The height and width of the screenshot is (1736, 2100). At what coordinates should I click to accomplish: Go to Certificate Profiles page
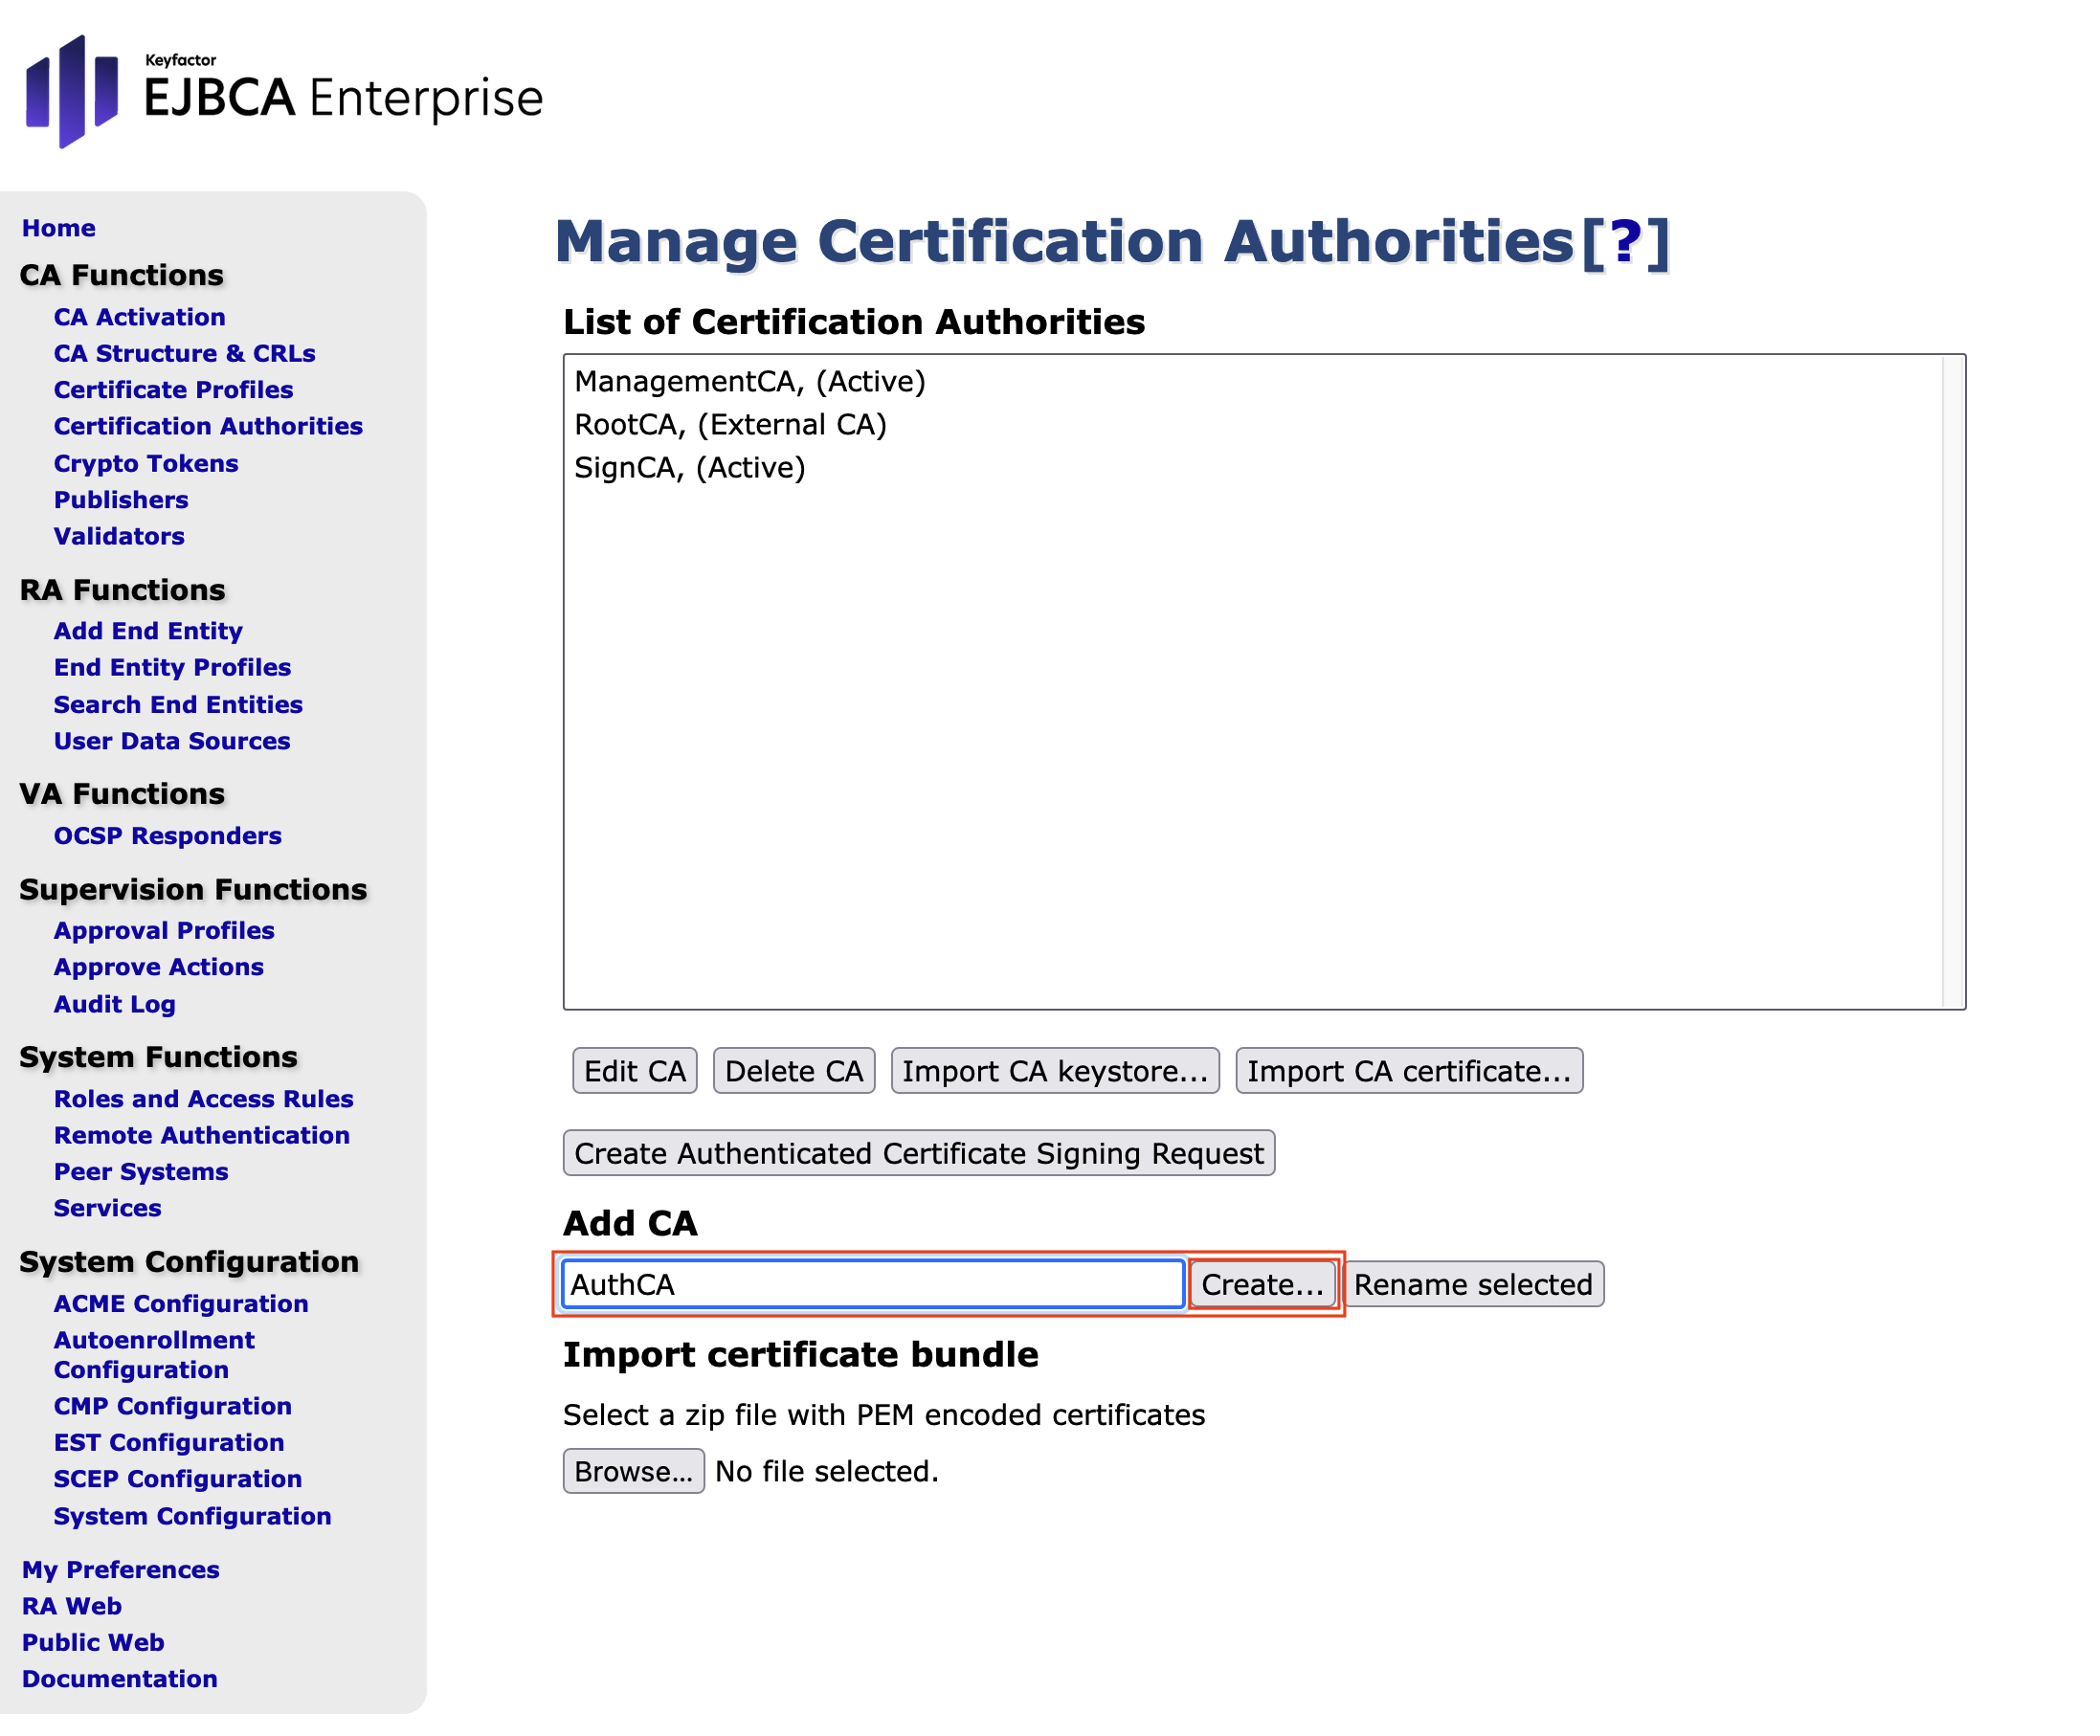tap(173, 389)
